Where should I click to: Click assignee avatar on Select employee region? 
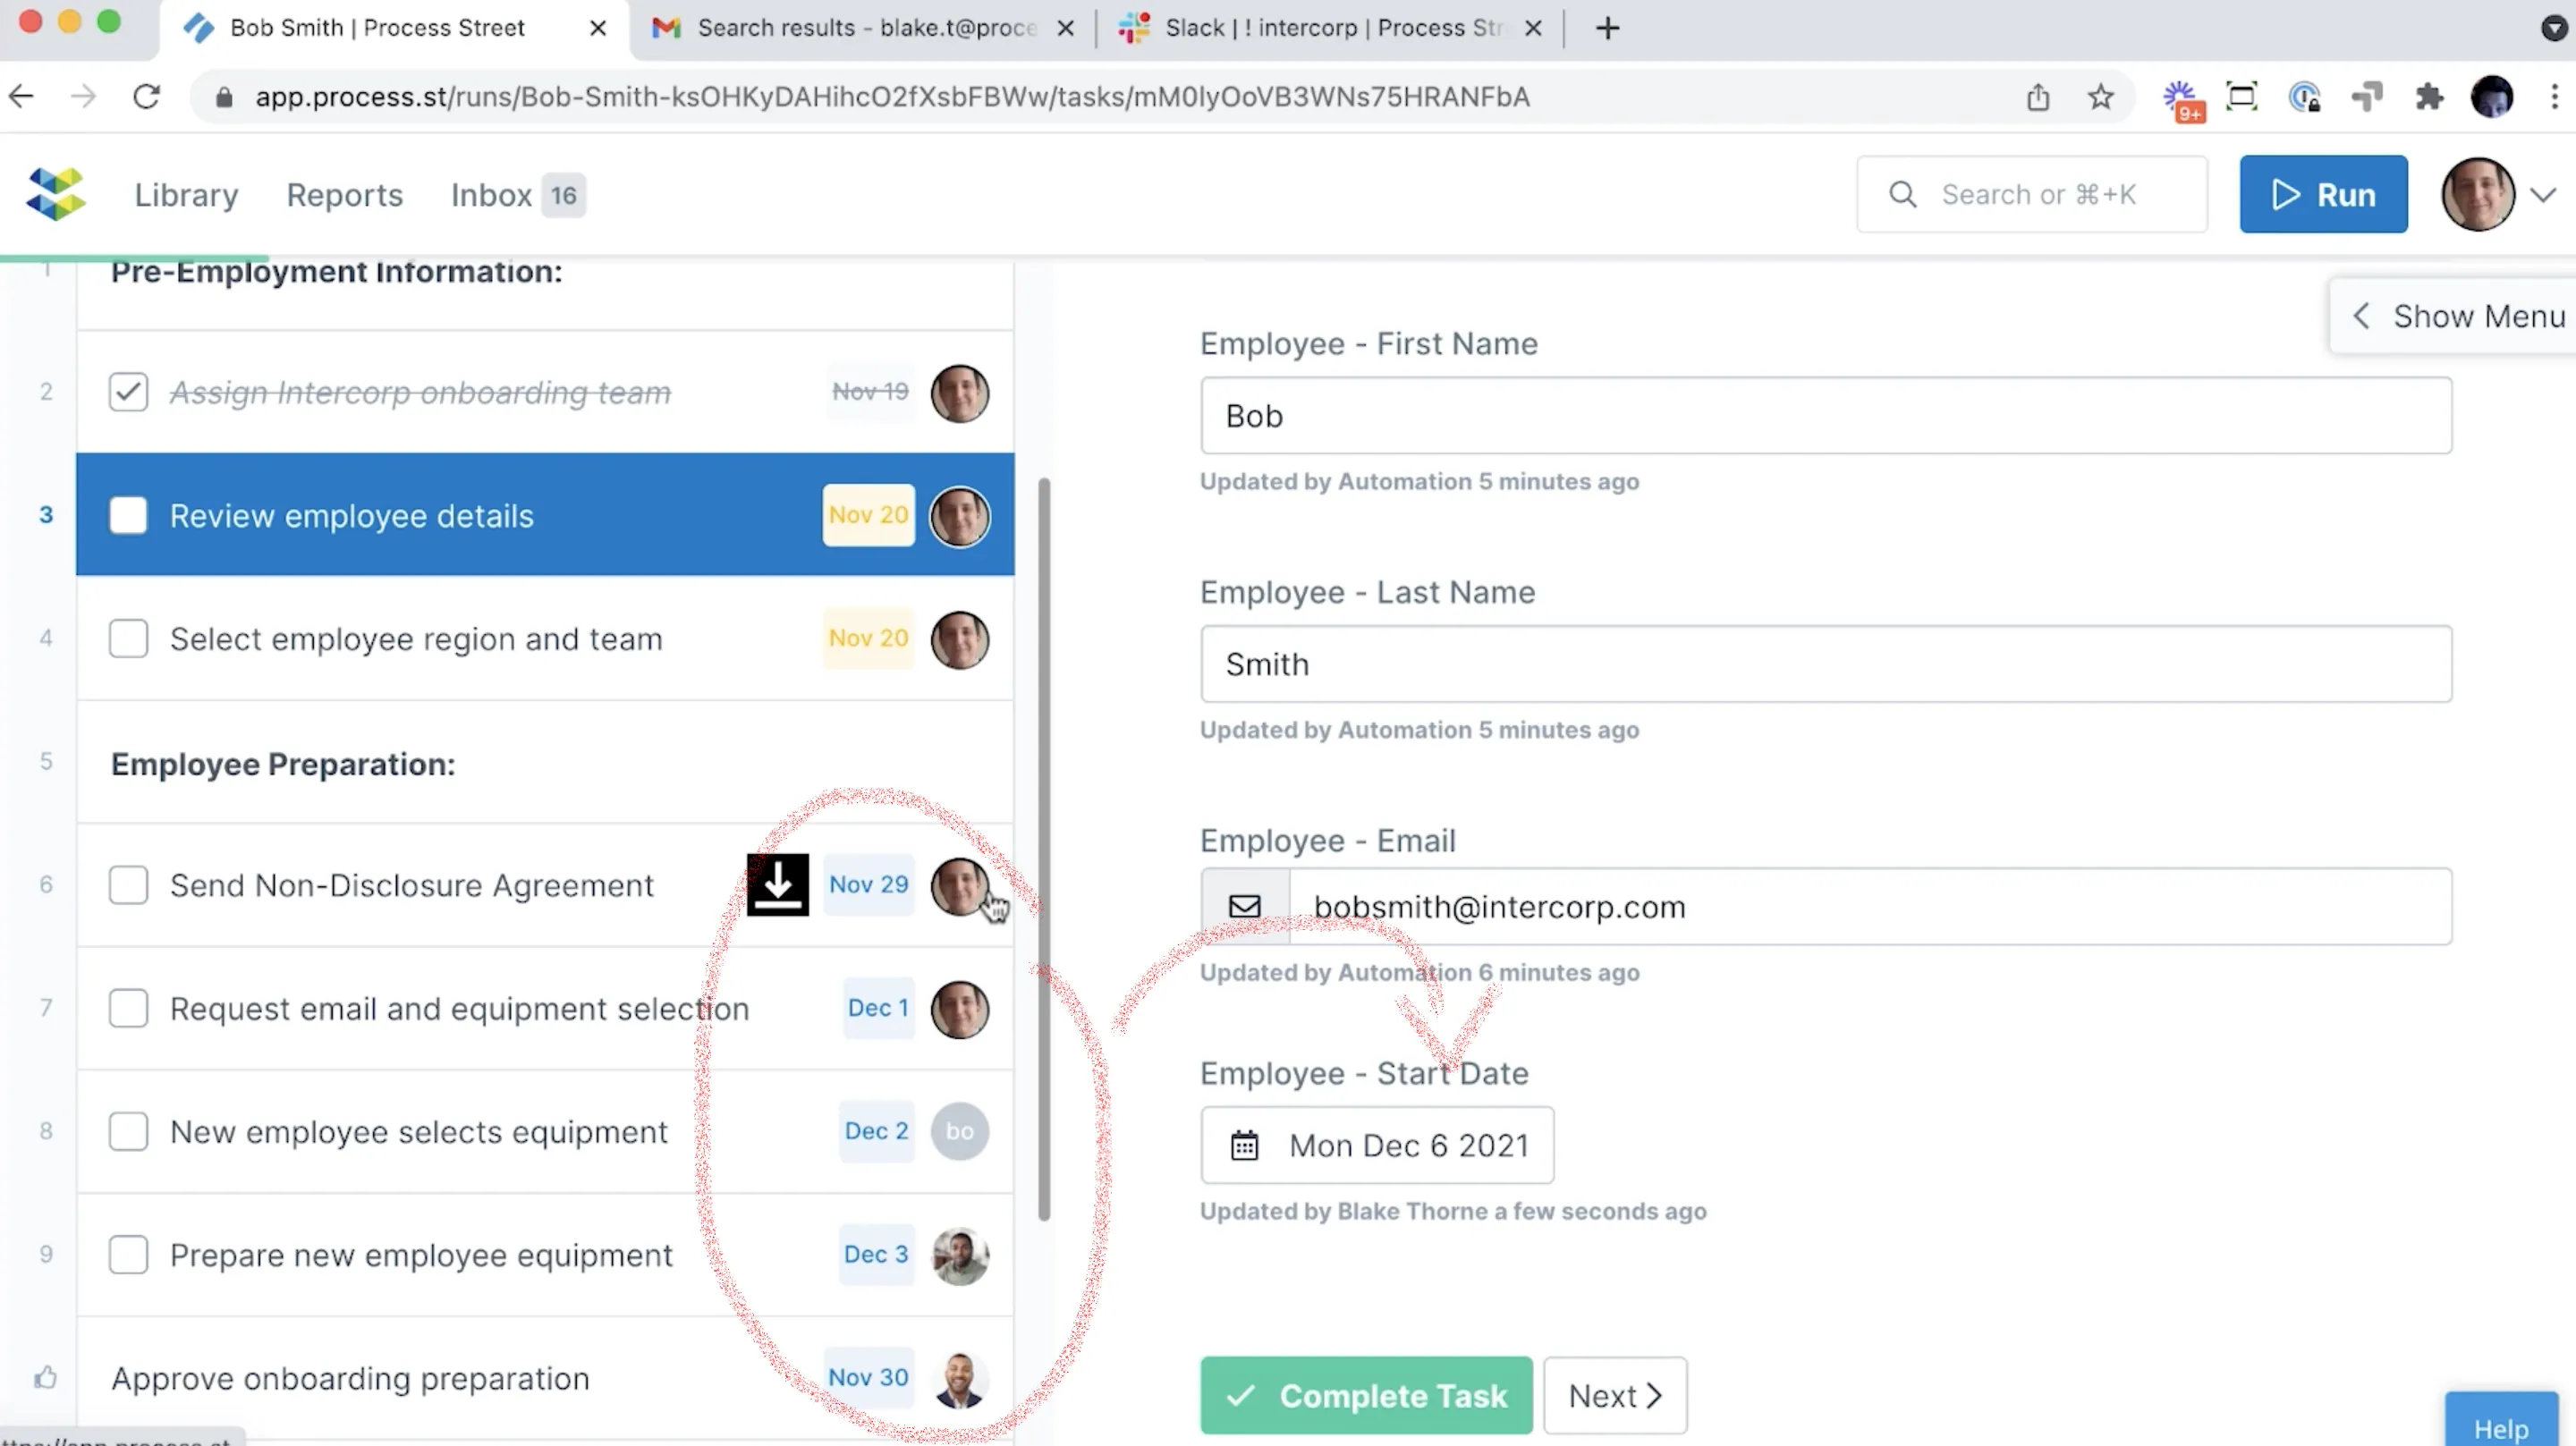click(960, 639)
